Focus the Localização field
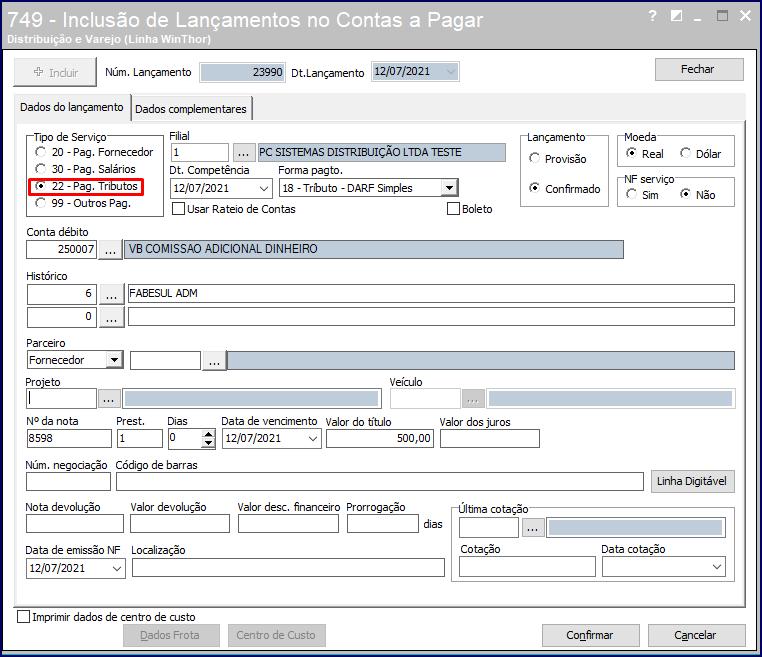This screenshot has height=657, width=762. point(288,568)
